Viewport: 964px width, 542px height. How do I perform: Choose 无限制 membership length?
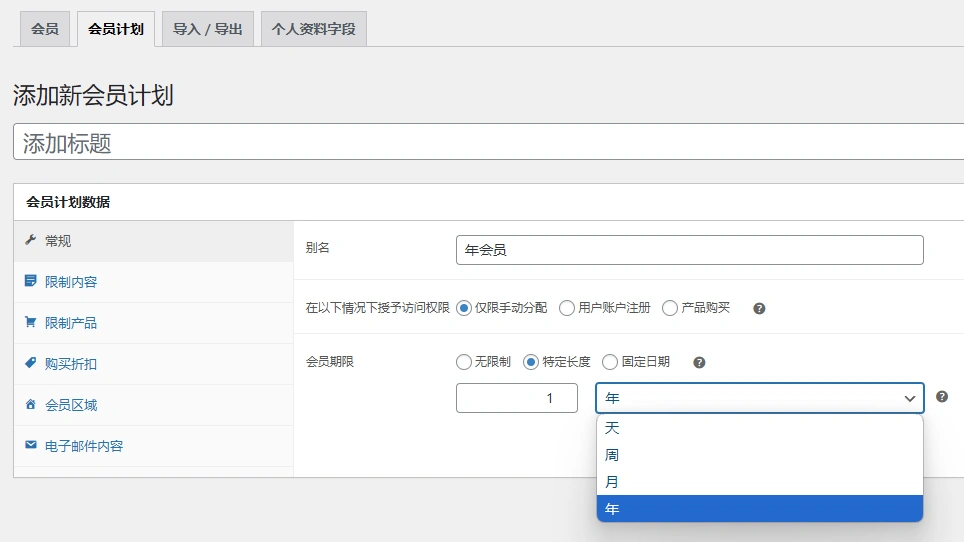(464, 362)
